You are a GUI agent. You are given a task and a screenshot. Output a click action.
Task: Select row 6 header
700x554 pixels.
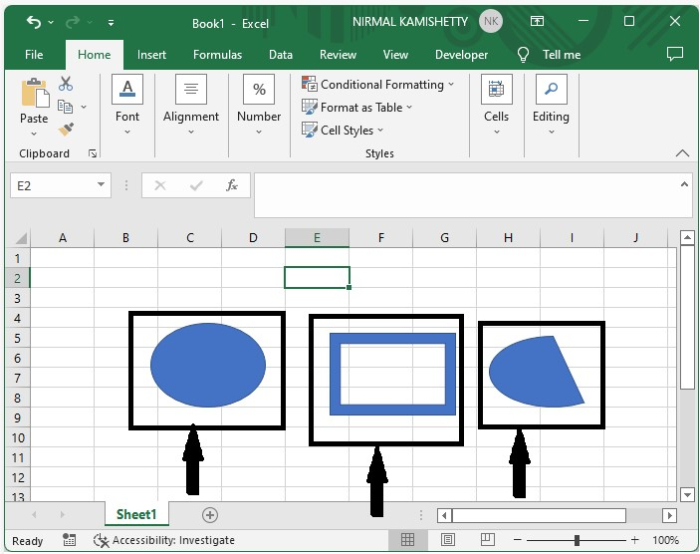point(17,358)
